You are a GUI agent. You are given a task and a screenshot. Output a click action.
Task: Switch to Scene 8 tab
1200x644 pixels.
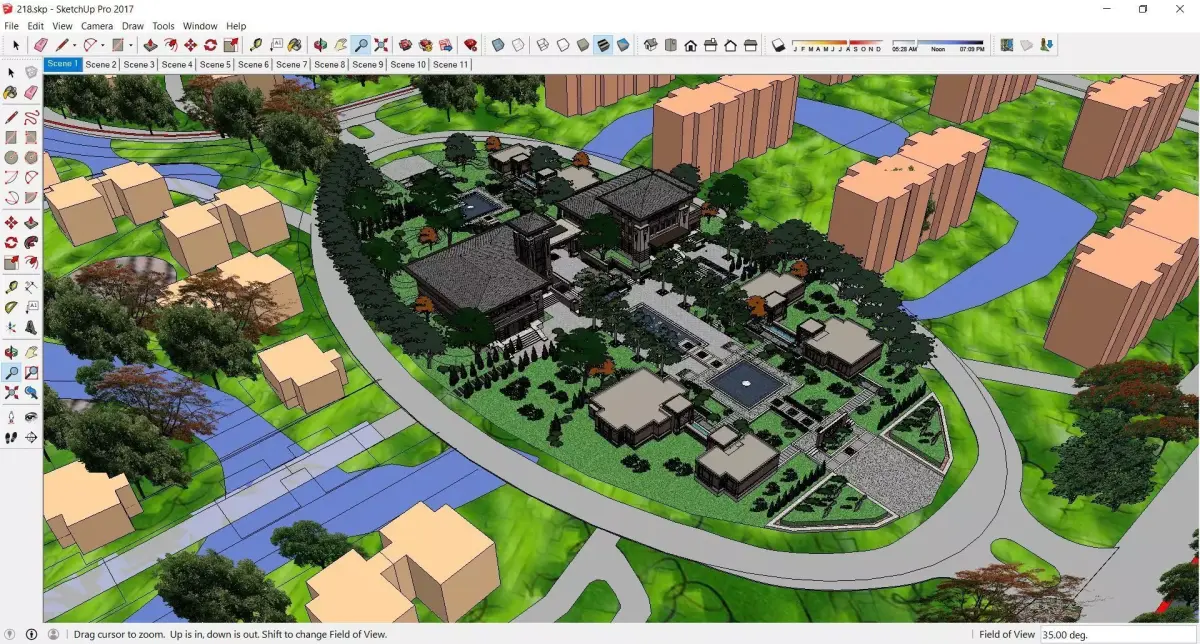click(x=330, y=64)
